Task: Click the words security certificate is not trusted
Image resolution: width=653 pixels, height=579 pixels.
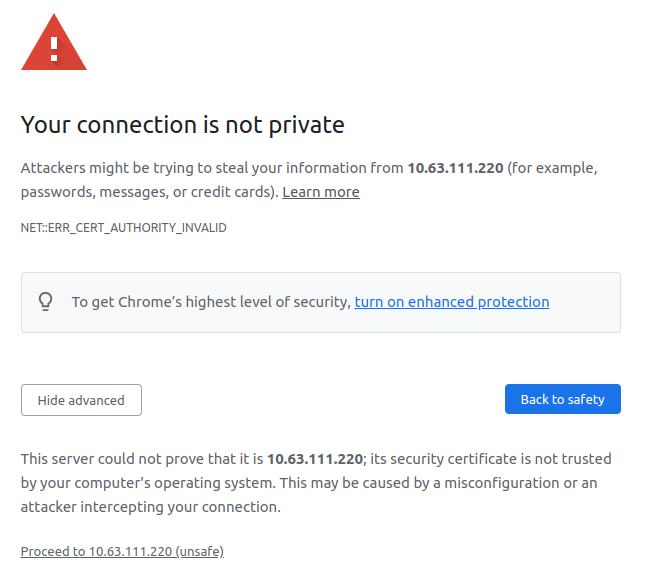Action: coord(491,459)
